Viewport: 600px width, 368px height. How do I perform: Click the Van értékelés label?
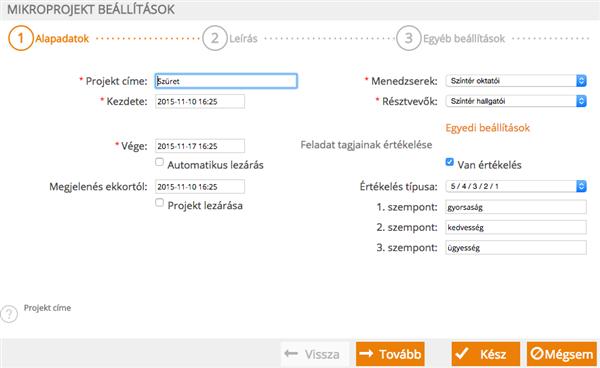pyautogui.click(x=489, y=165)
